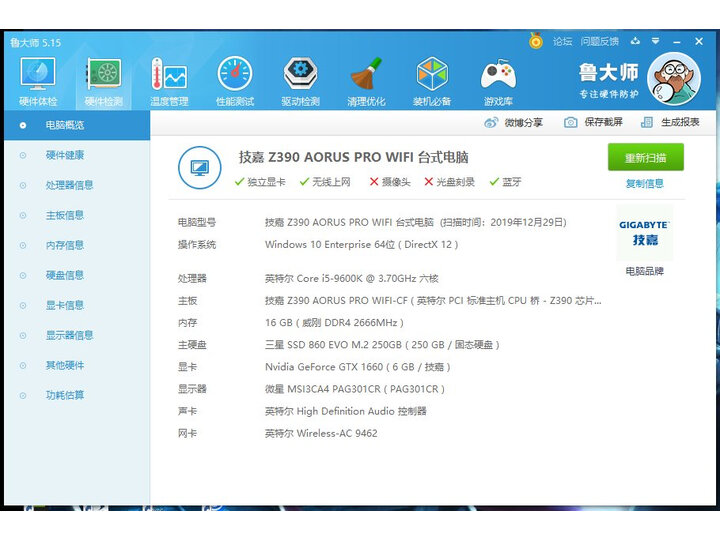Select the 硬件检测 hardware detection icon
Image resolution: width=720 pixels, height=540 pixels.
point(104,81)
